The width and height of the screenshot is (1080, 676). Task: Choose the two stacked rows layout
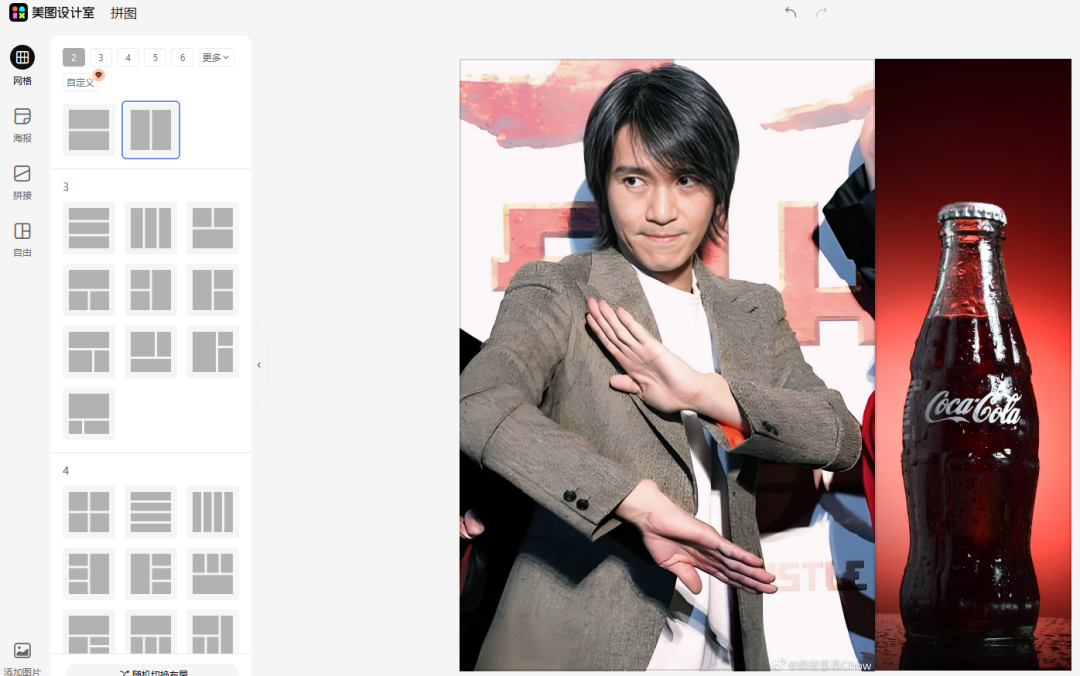coord(89,130)
